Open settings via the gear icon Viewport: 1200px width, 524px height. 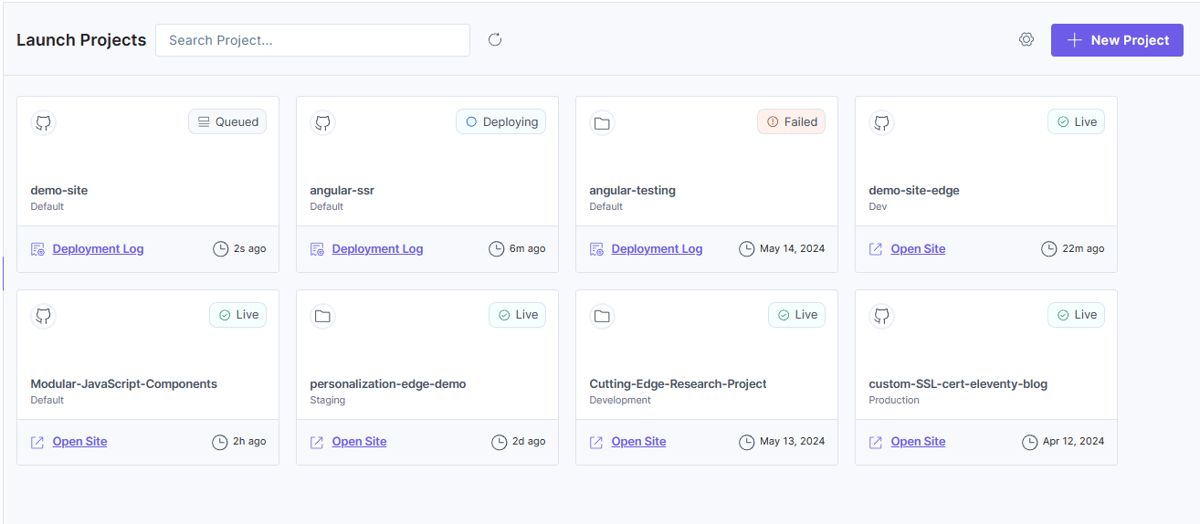(x=1026, y=40)
